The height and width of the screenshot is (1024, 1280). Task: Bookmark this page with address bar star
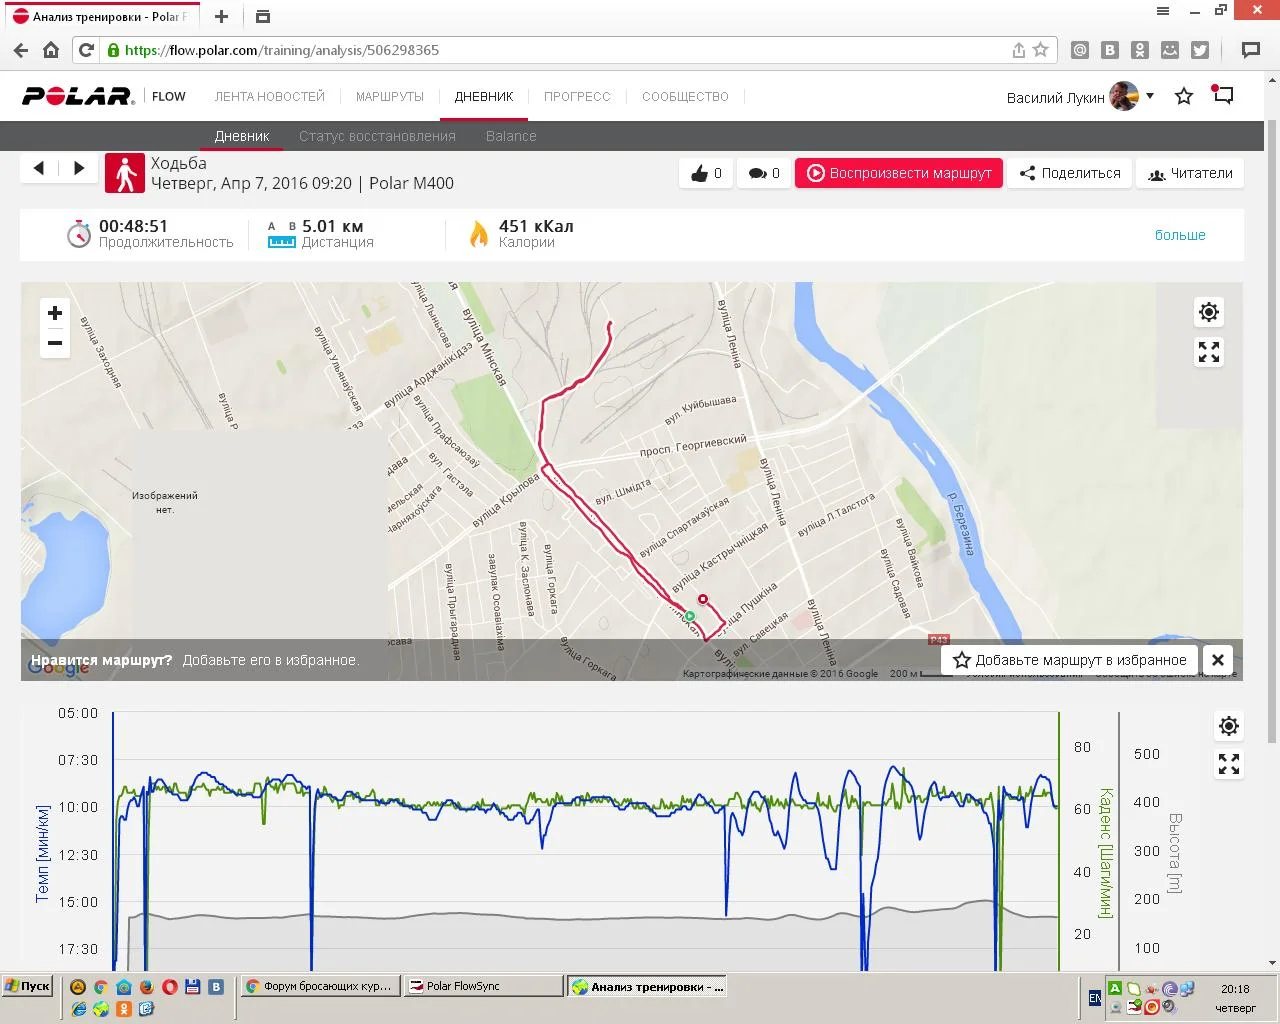(1041, 50)
